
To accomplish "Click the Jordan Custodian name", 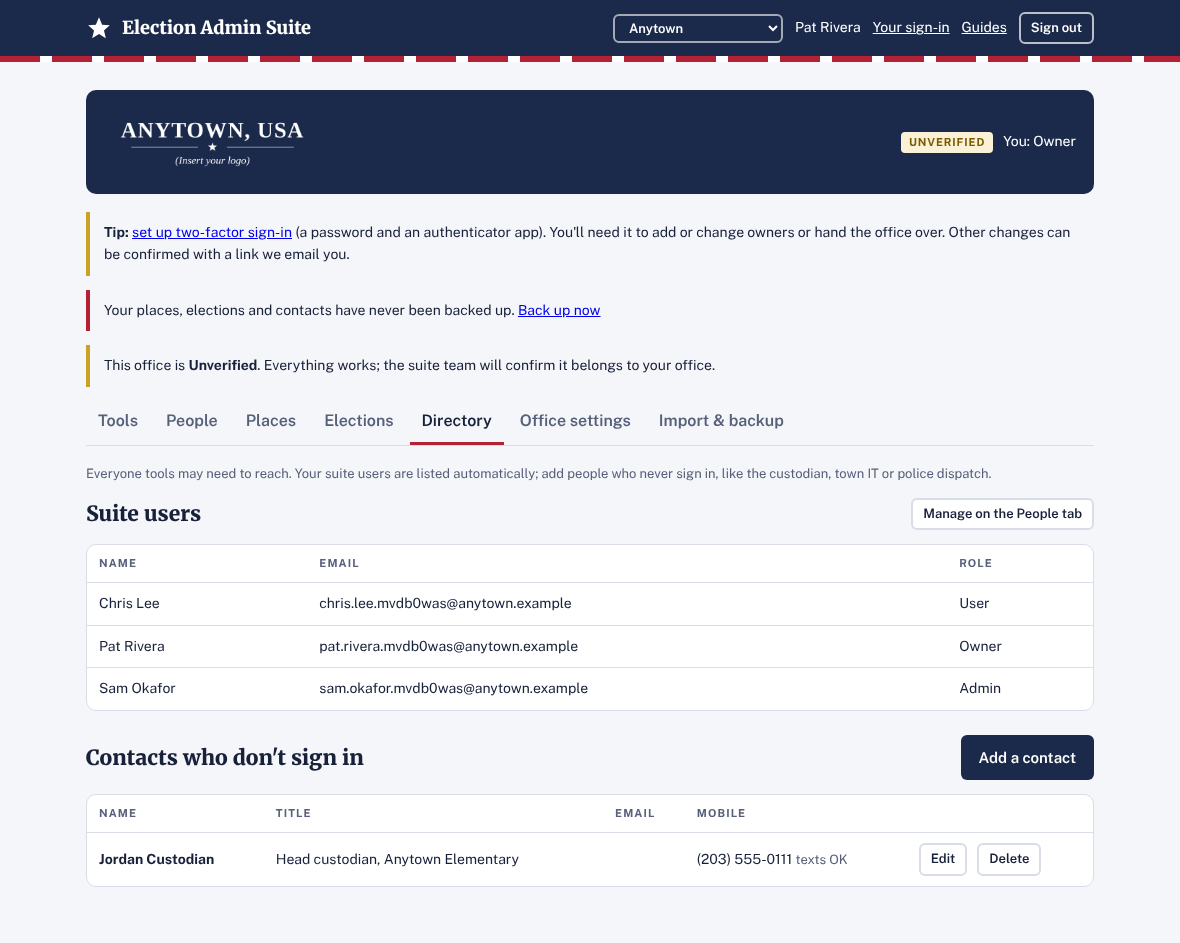I will click(x=157, y=859).
